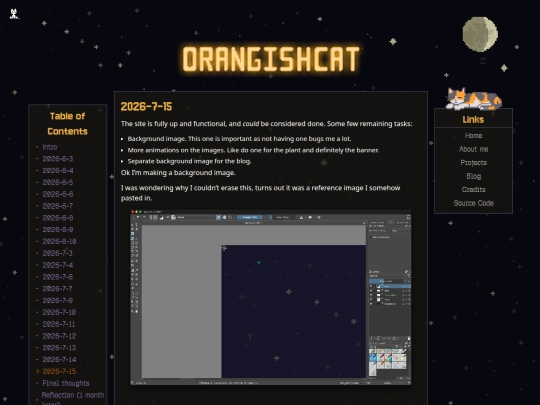The height and width of the screenshot is (405, 540).
Task: Go to the Home page link
Action: click(474, 136)
